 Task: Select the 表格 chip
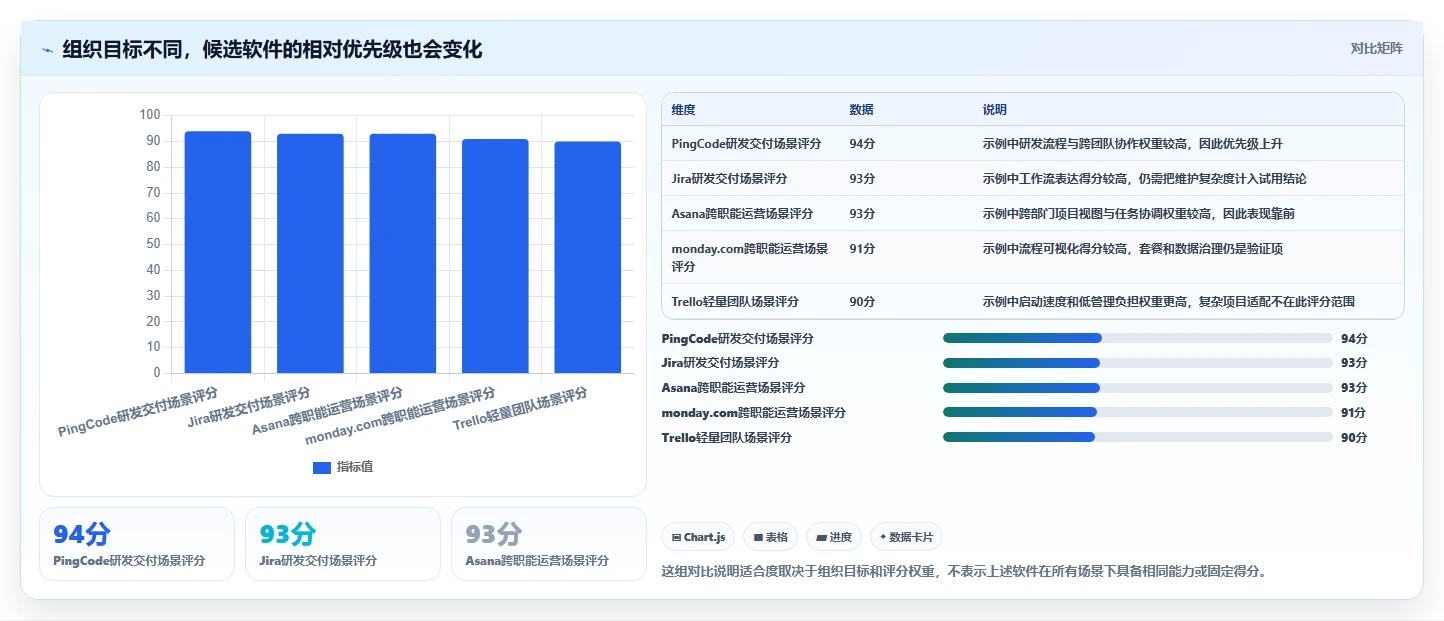pyautogui.click(x=770, y=537)
